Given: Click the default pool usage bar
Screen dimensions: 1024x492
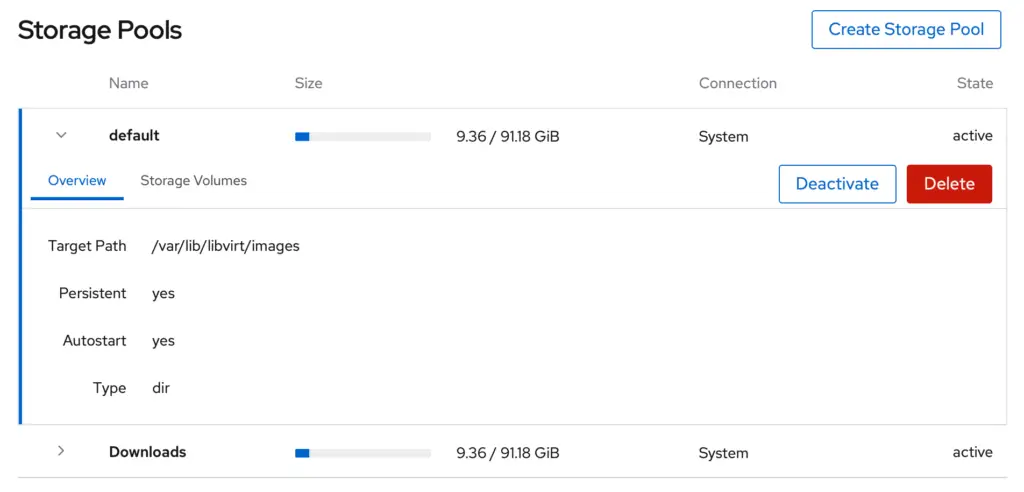Looking at the screenshot, I should tap(362, 137).
